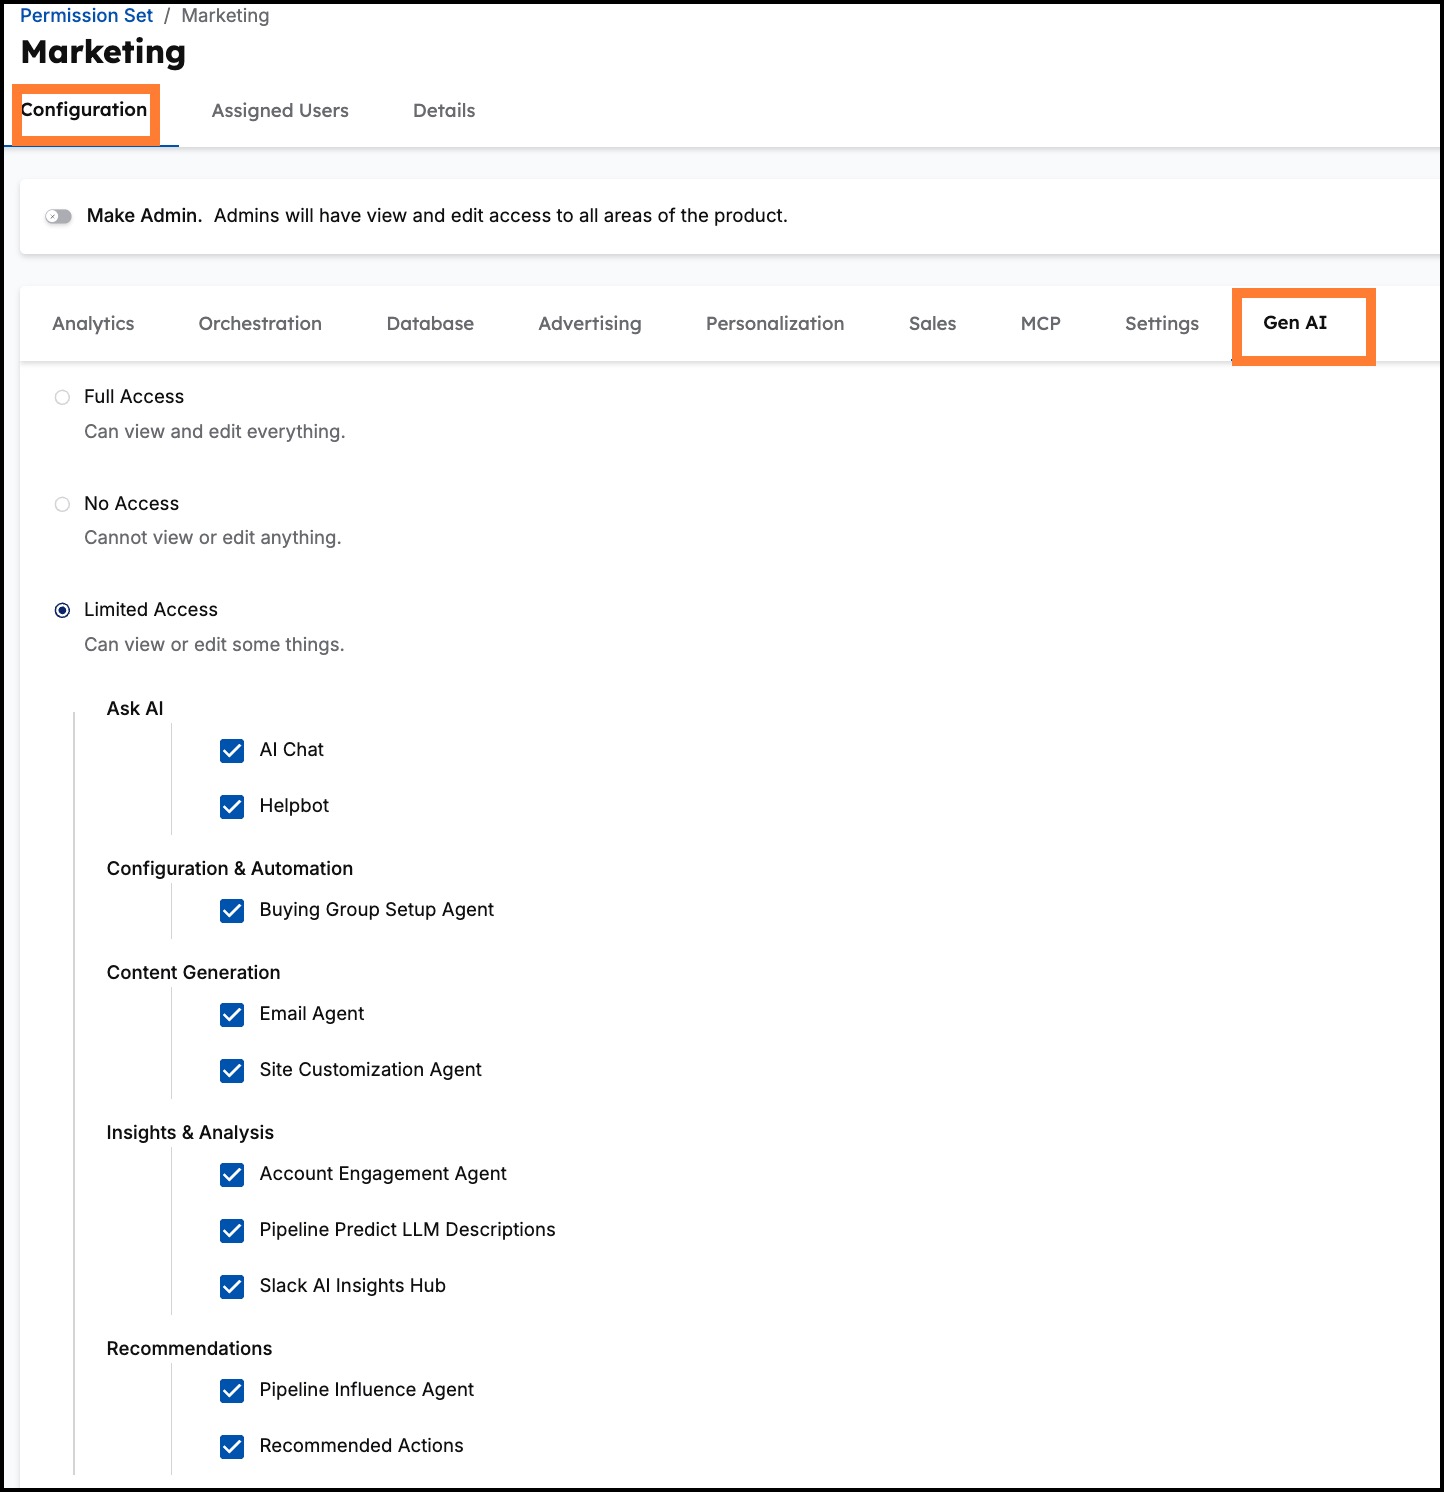
Task: Click 'Can view or edit some things.' text
Action: point(214,645)
